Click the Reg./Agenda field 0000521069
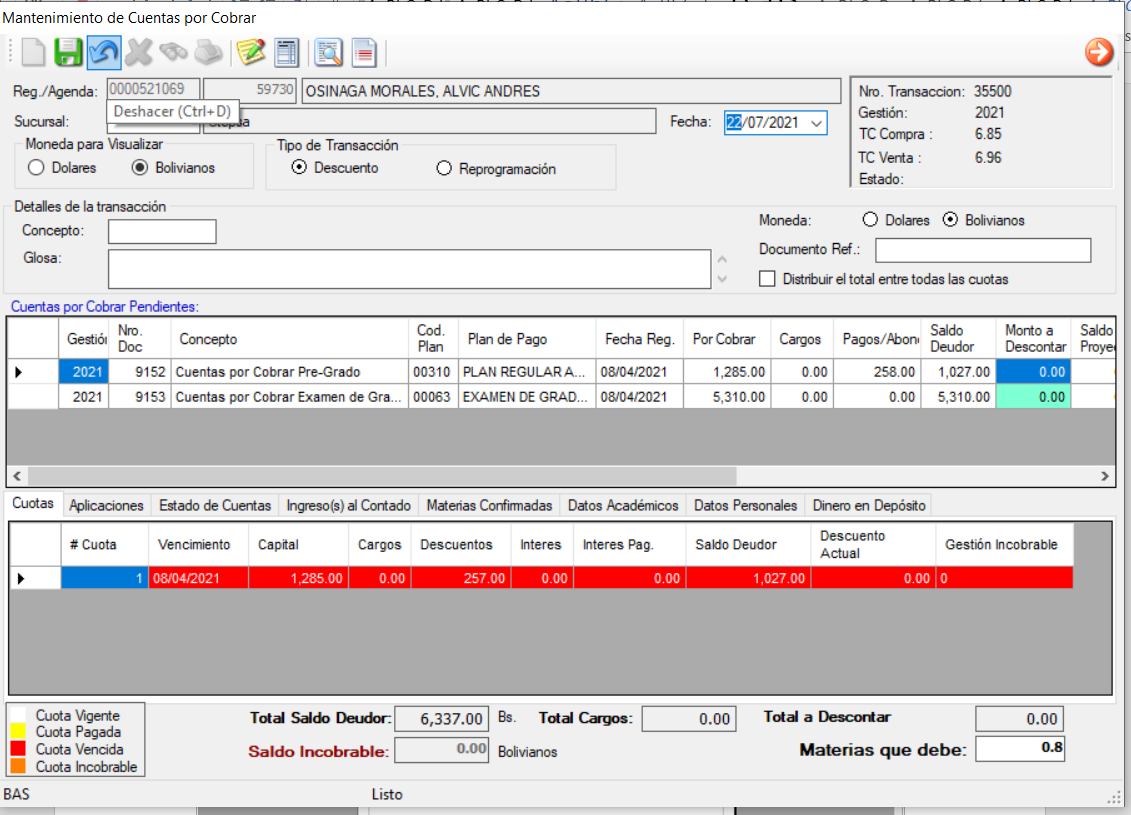Screen dimensions: 1131x815 154,89
